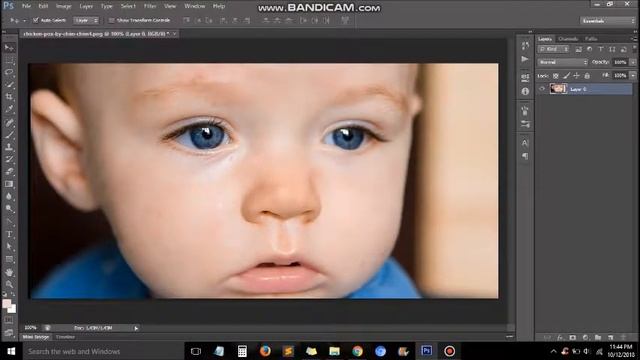This screenshot has height=360, width=640.
Task: Select the Rectangular Marquee tool
Action: click(x=9, y=60)
